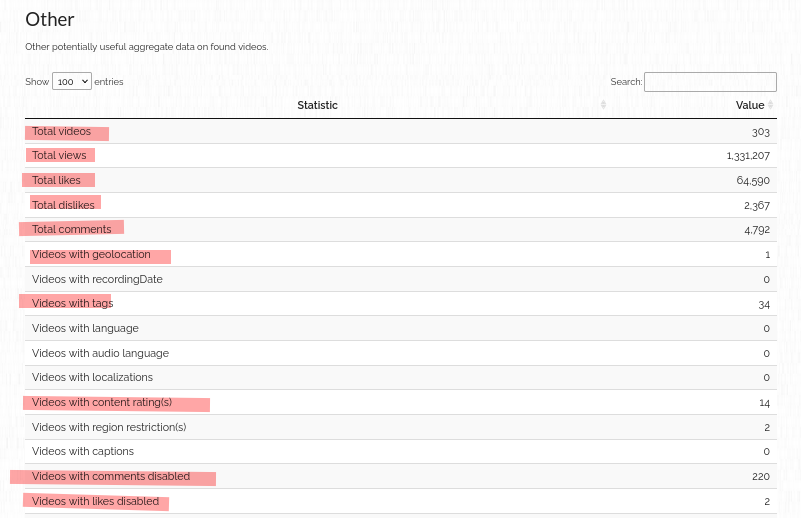Select the Total views row
The height and width of the screenshot is (518, 801).
[59, 156]
